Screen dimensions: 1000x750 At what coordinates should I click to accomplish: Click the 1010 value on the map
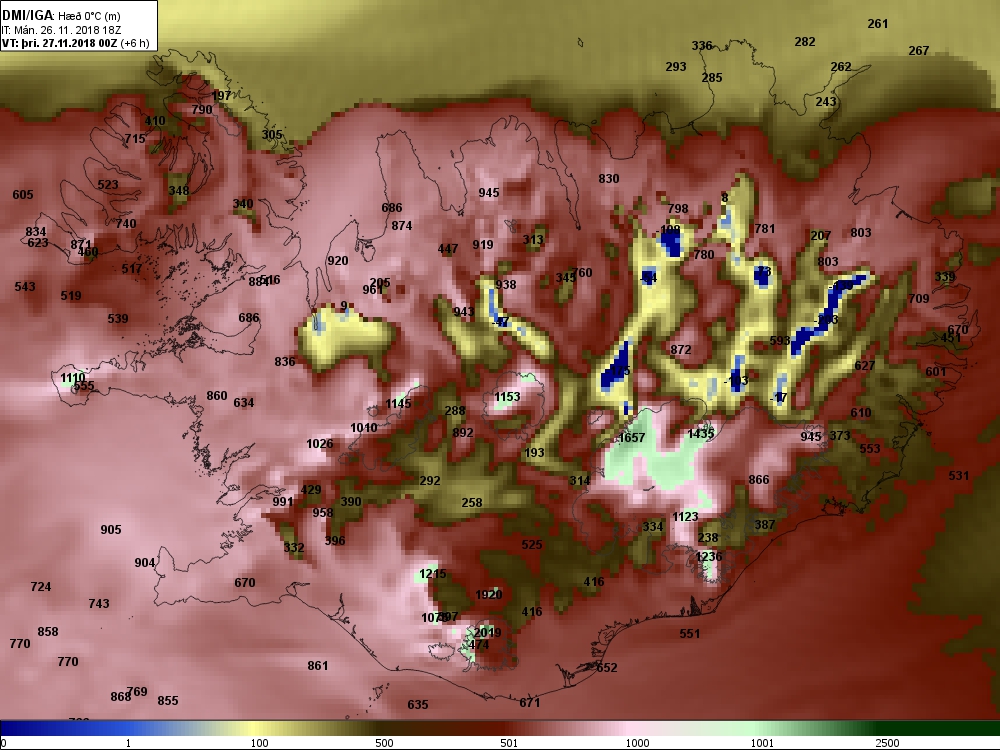(x=364, y=428)
